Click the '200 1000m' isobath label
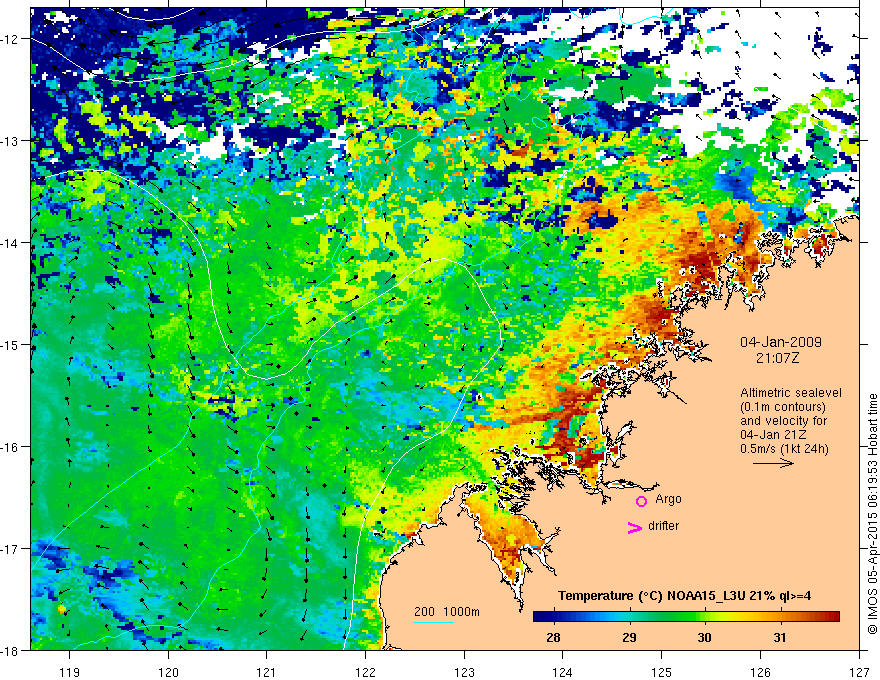 447,612
